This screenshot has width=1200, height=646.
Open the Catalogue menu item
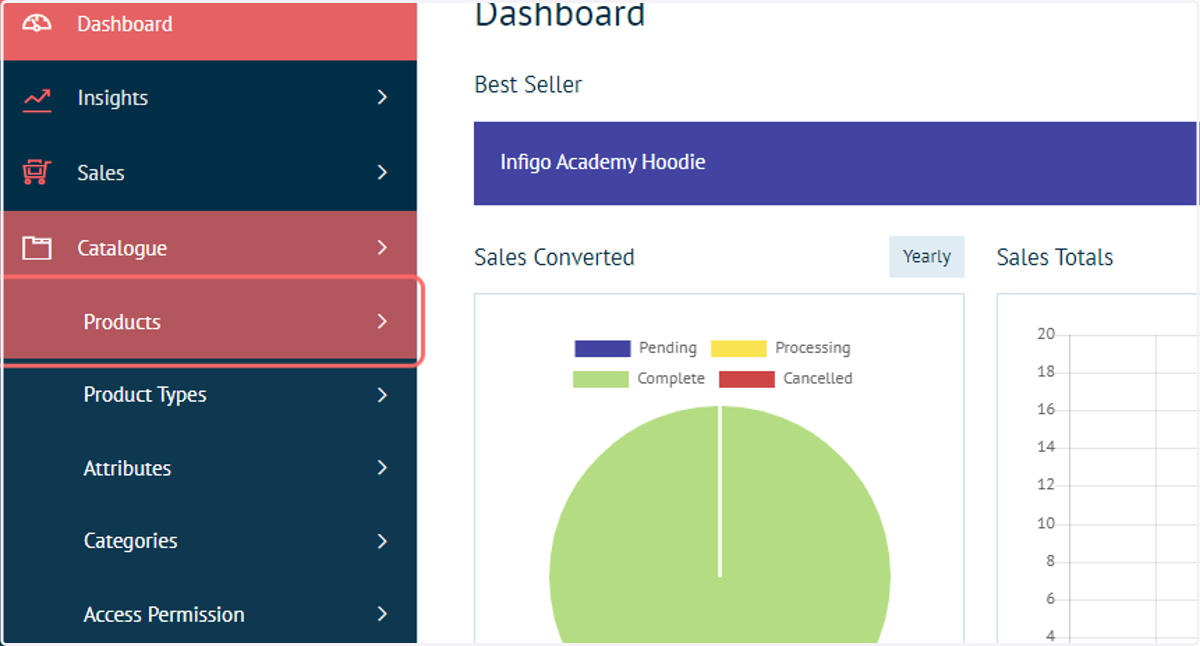(210, 247)
